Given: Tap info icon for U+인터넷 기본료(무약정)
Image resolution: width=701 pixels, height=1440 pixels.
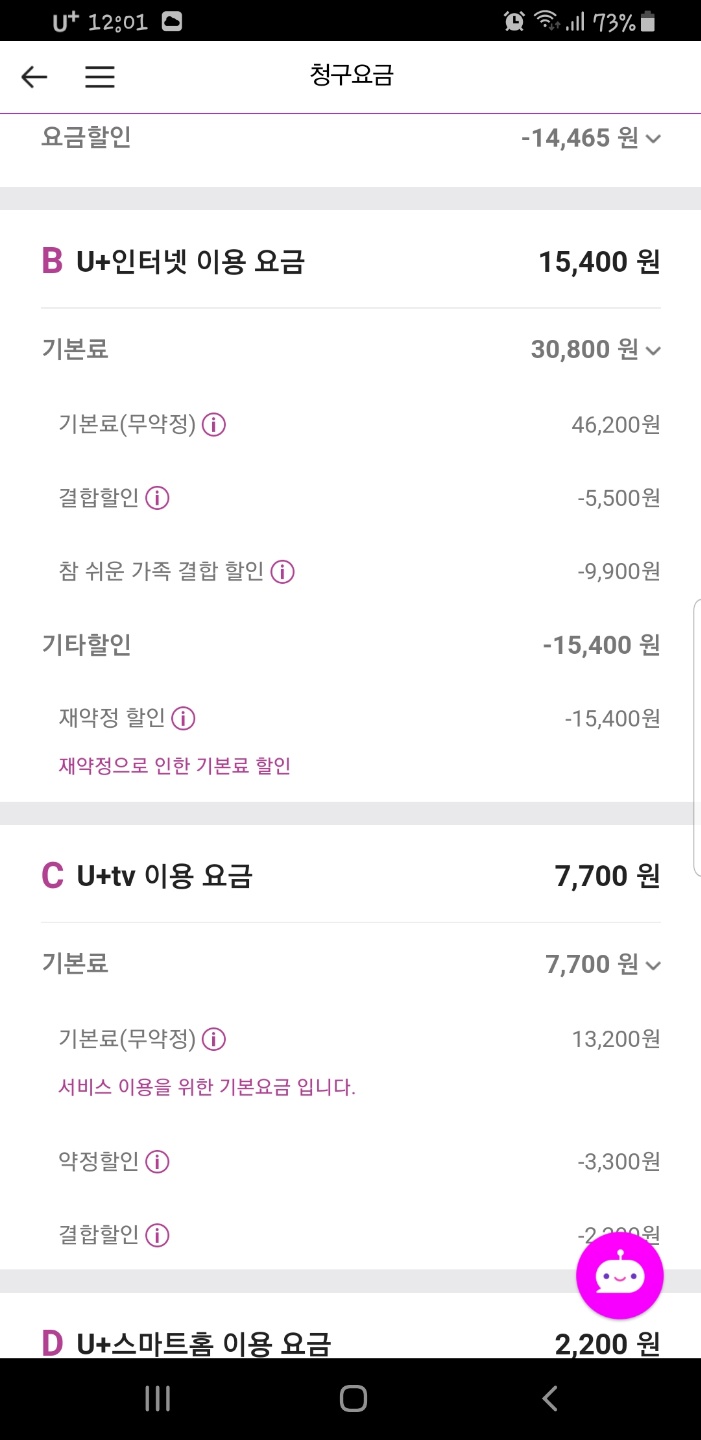Looking at the screenshot, I should (x=214, y=425).
